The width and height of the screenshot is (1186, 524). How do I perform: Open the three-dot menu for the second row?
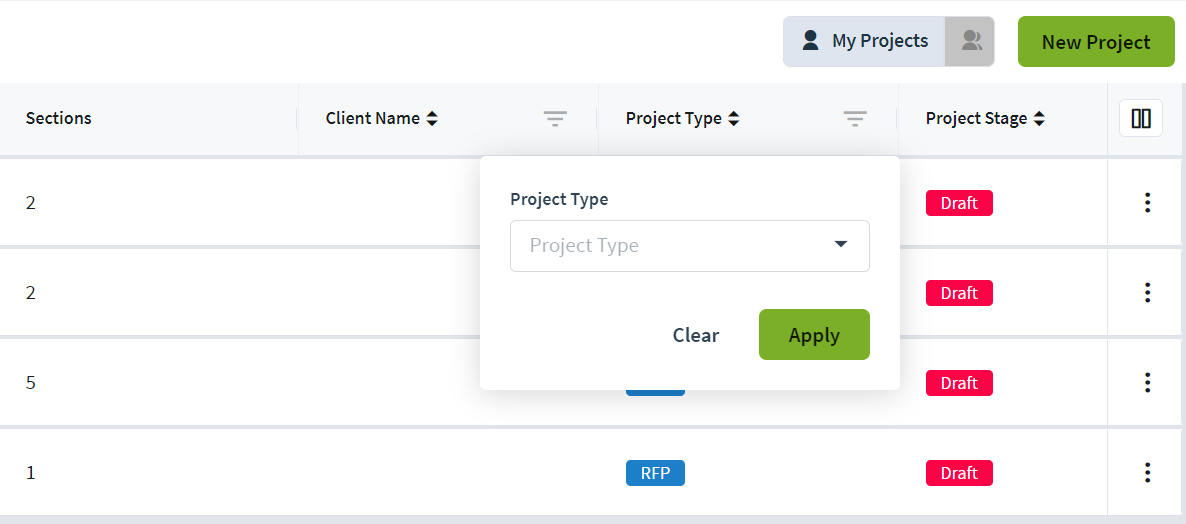point(1147,293)
